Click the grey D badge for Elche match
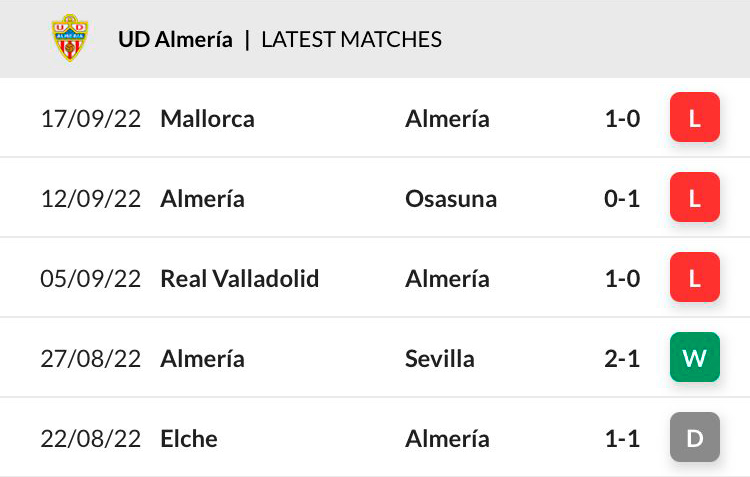Image resolution: width=750 pixels, height=477 pixels. click(695, 437)
